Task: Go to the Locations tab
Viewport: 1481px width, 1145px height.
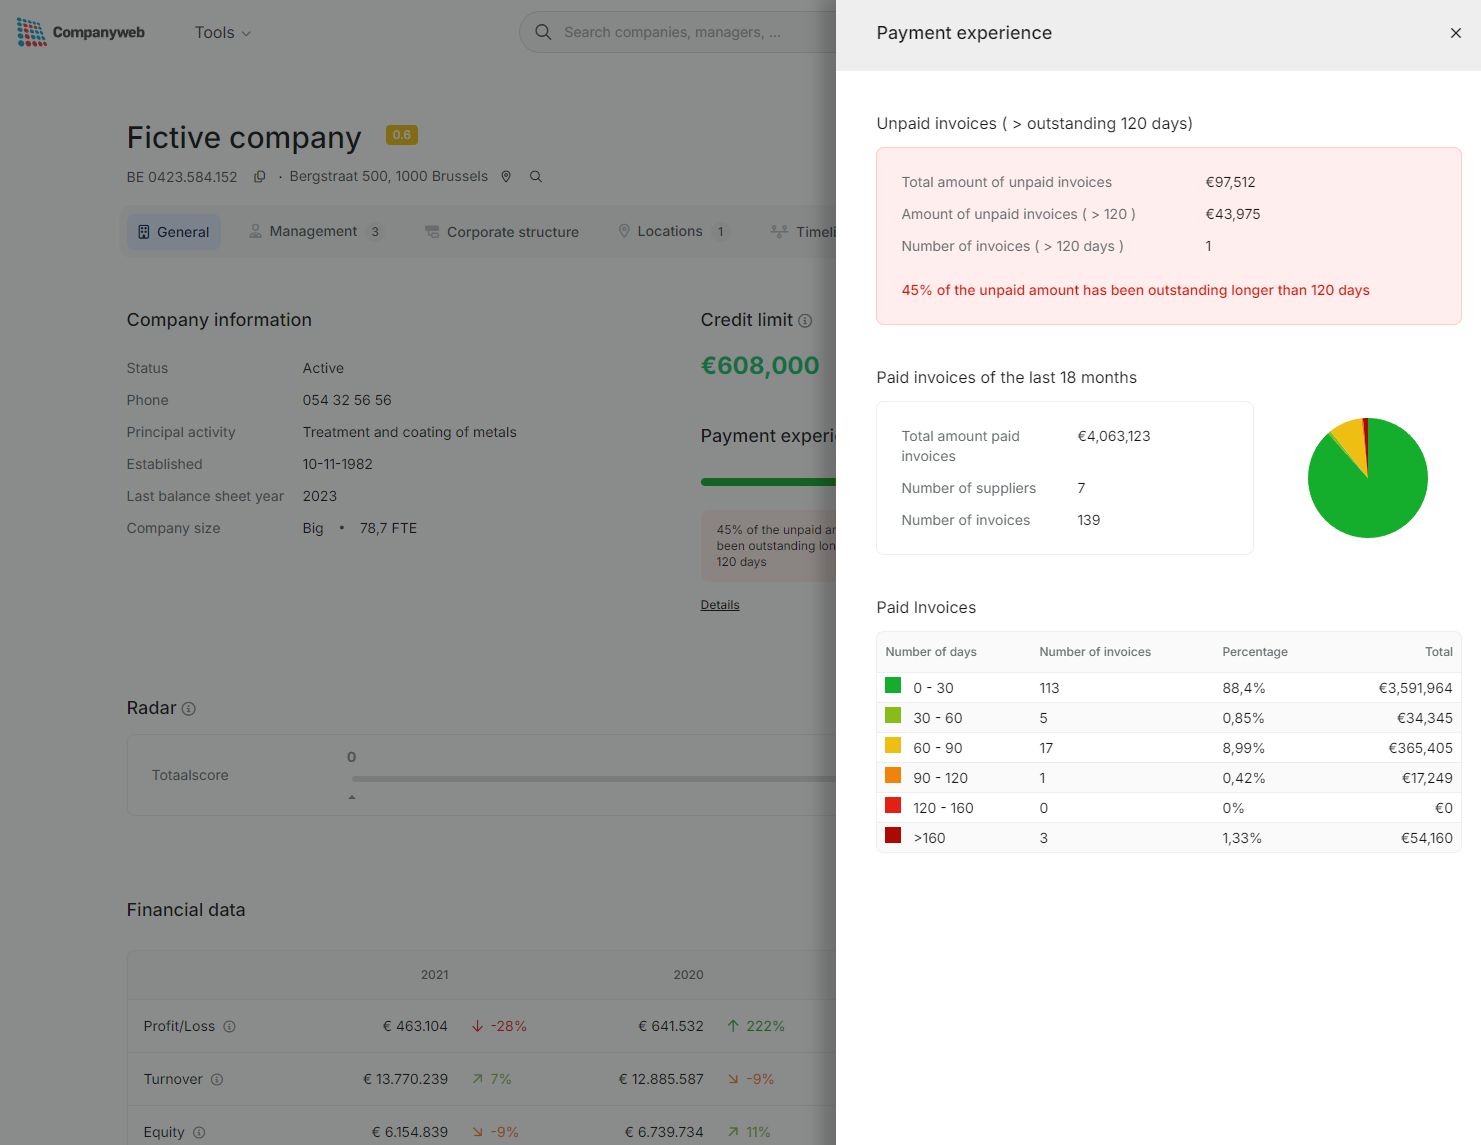Action: pyautogui.click(x=671, y=232)
